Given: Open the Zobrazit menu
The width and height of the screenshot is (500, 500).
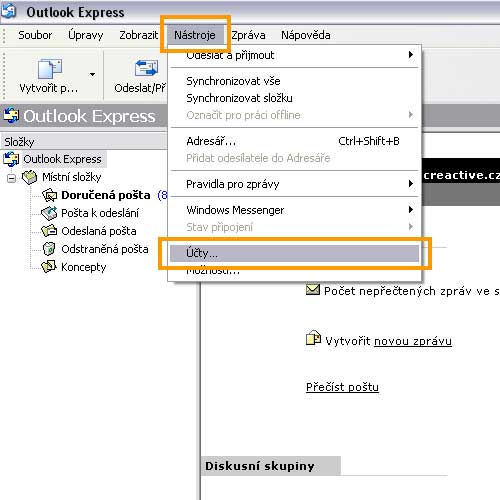Looking at the screenshot, I should coord(139,35).
